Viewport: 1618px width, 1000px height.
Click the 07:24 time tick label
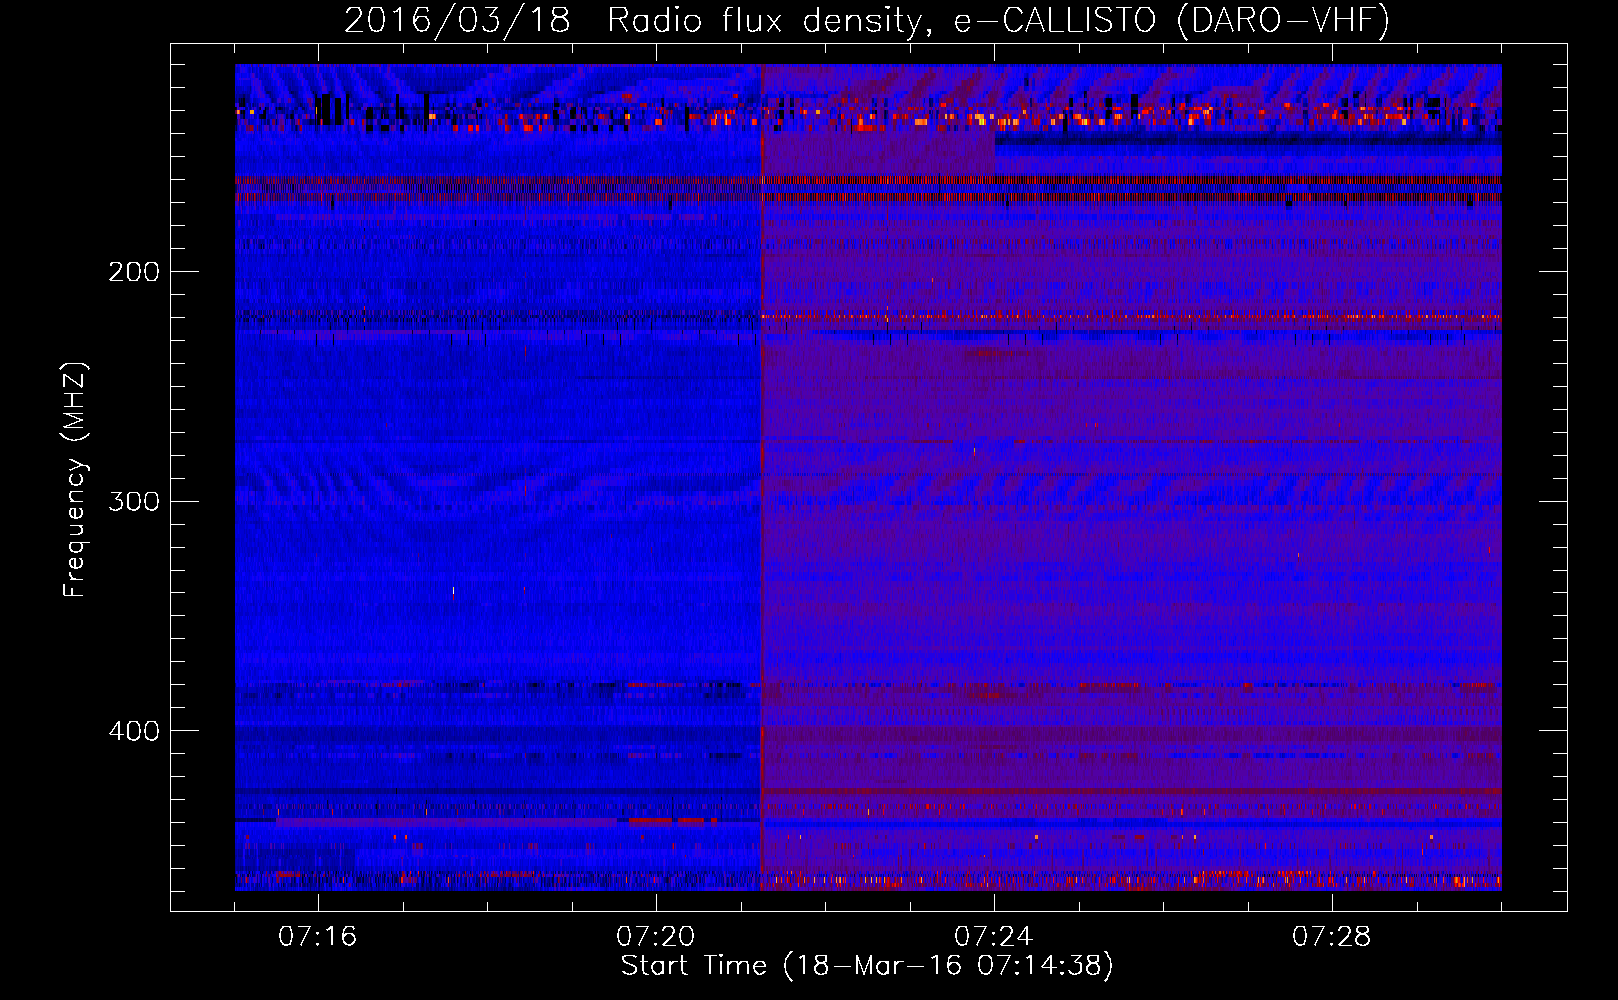click(x=993, y=937)
